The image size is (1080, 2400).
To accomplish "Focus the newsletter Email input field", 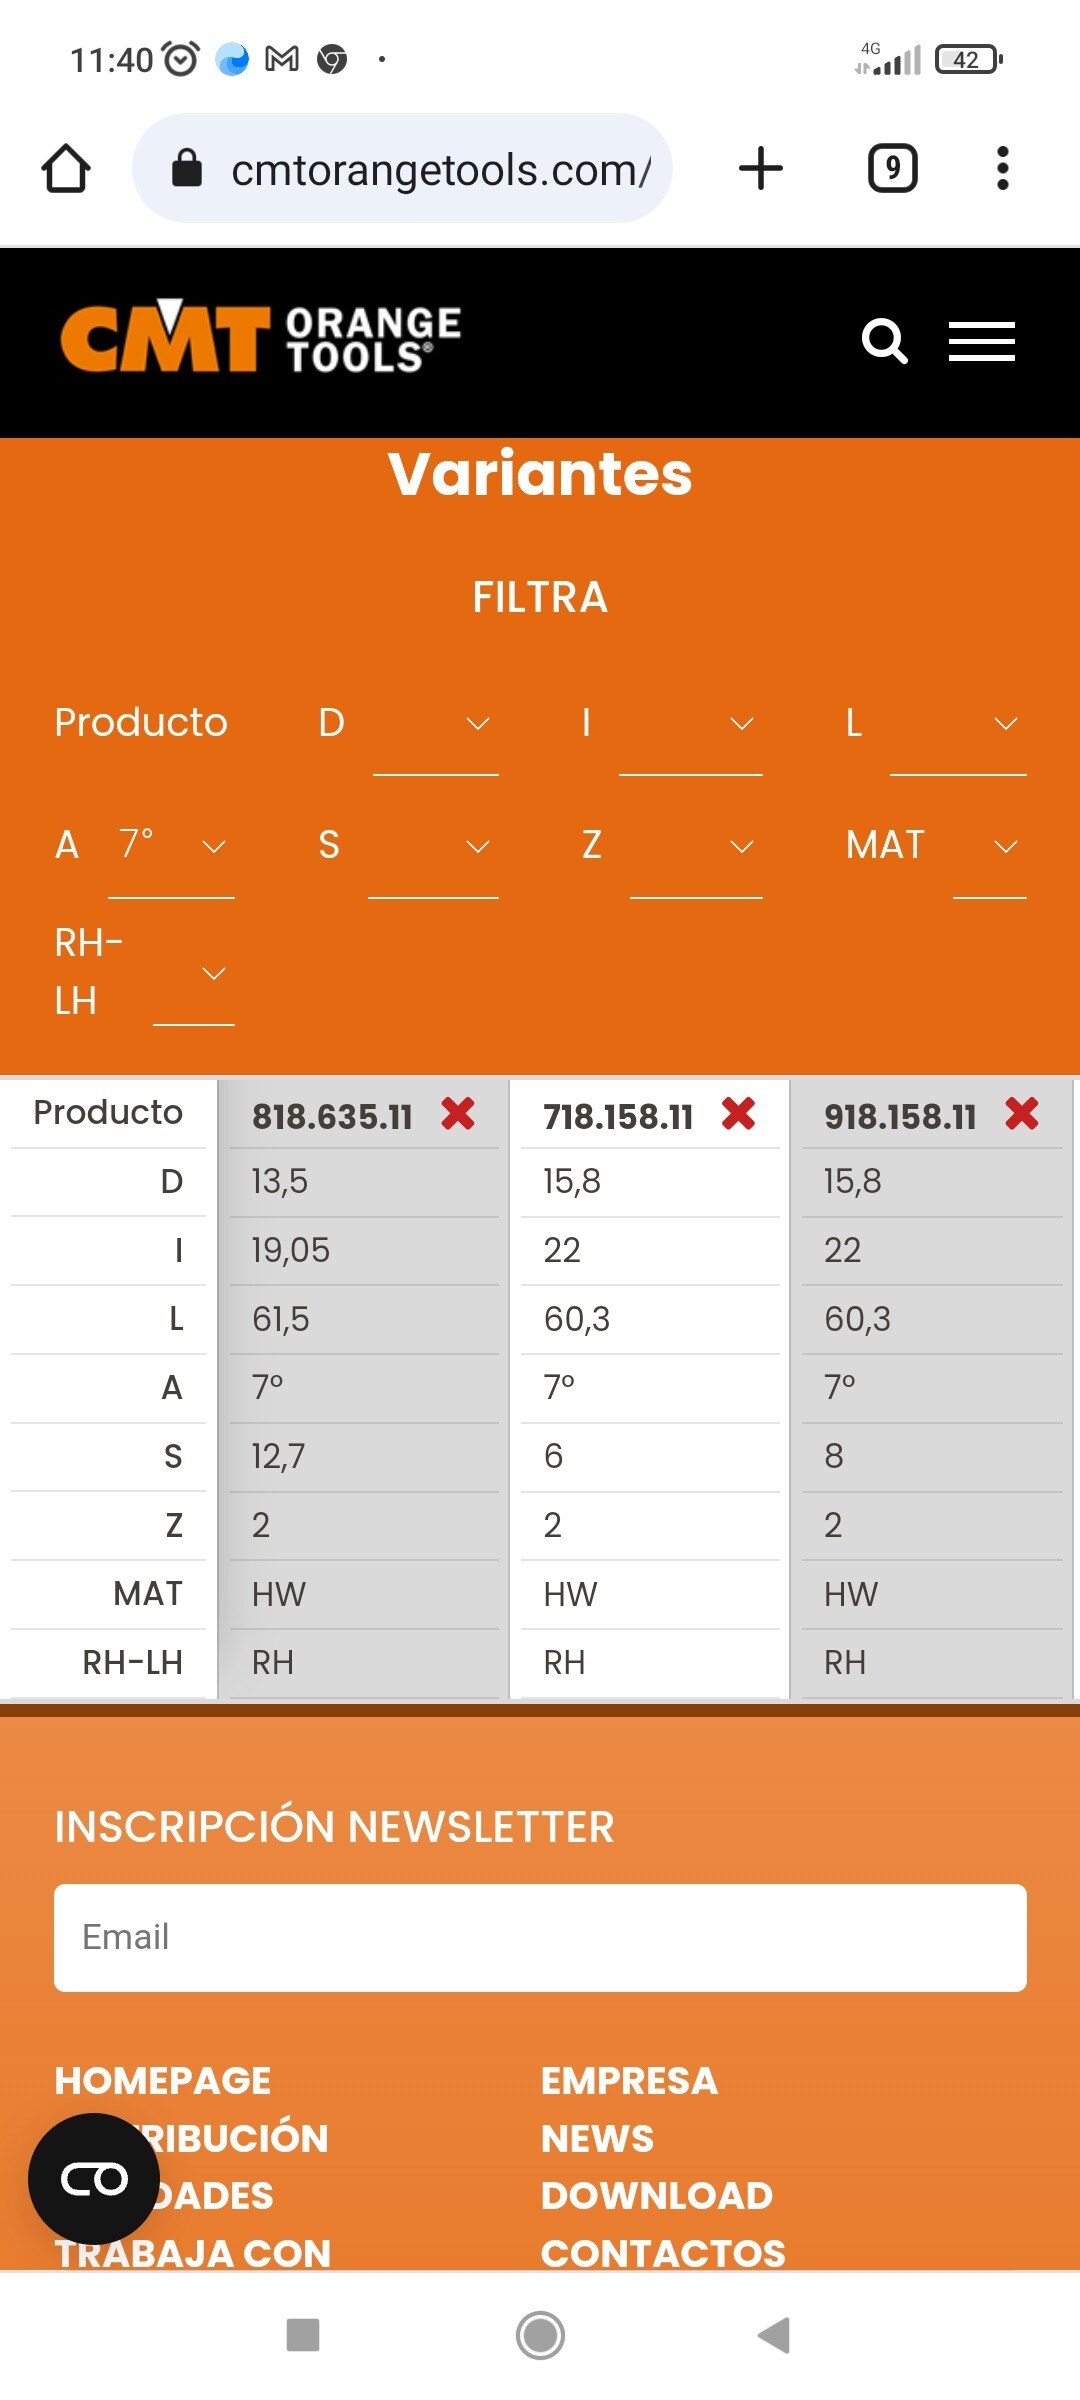I will click(x=540, y=1938).
